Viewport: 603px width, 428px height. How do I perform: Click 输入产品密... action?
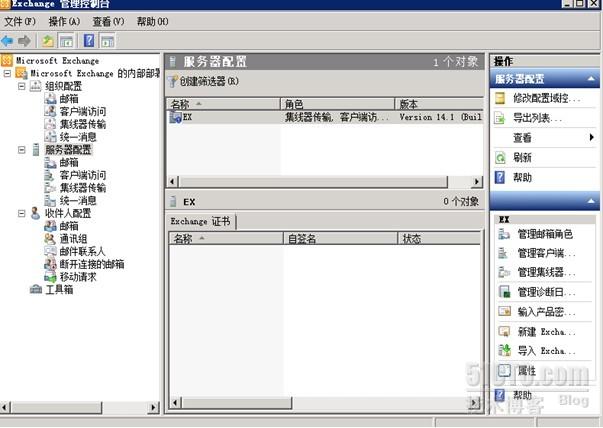coord(545,312)
